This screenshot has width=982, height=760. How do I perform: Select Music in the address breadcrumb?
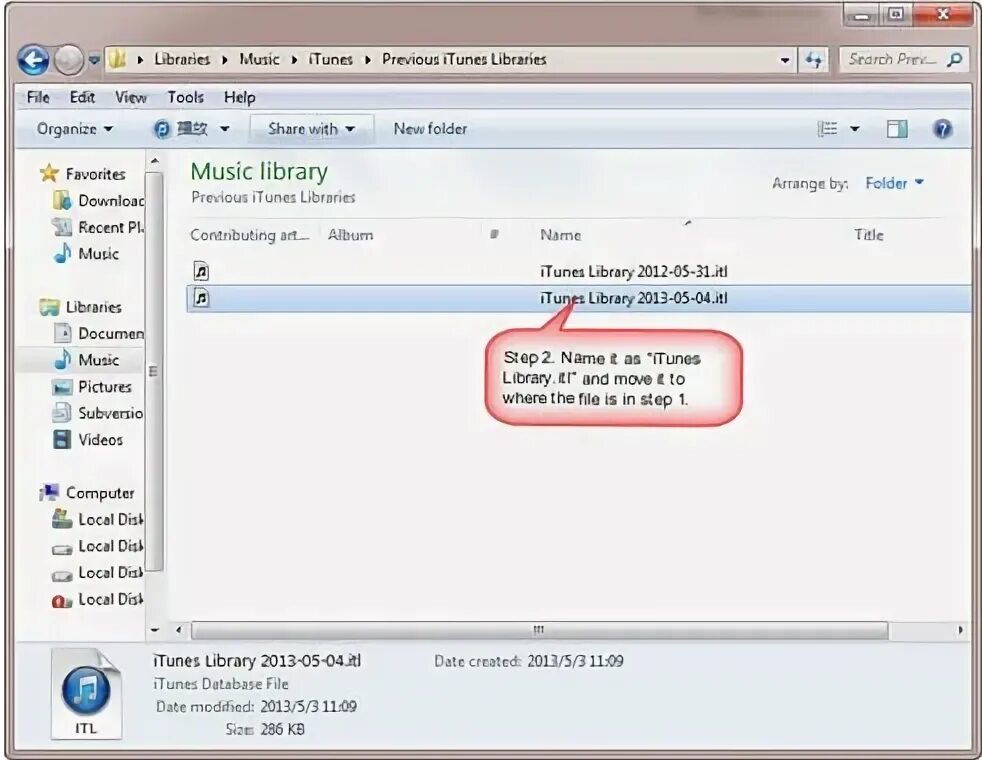click(259, 59)
